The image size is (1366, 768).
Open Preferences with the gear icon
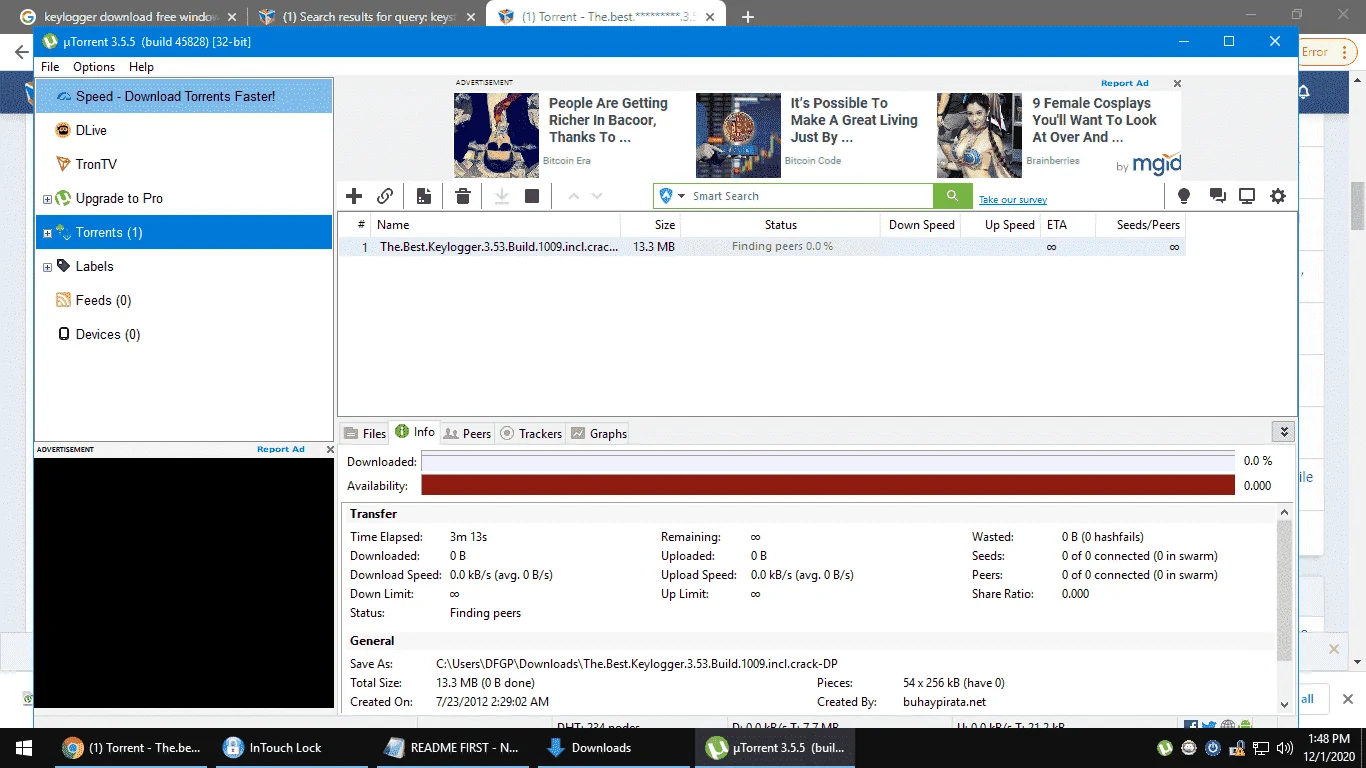tap(1278, 196)
